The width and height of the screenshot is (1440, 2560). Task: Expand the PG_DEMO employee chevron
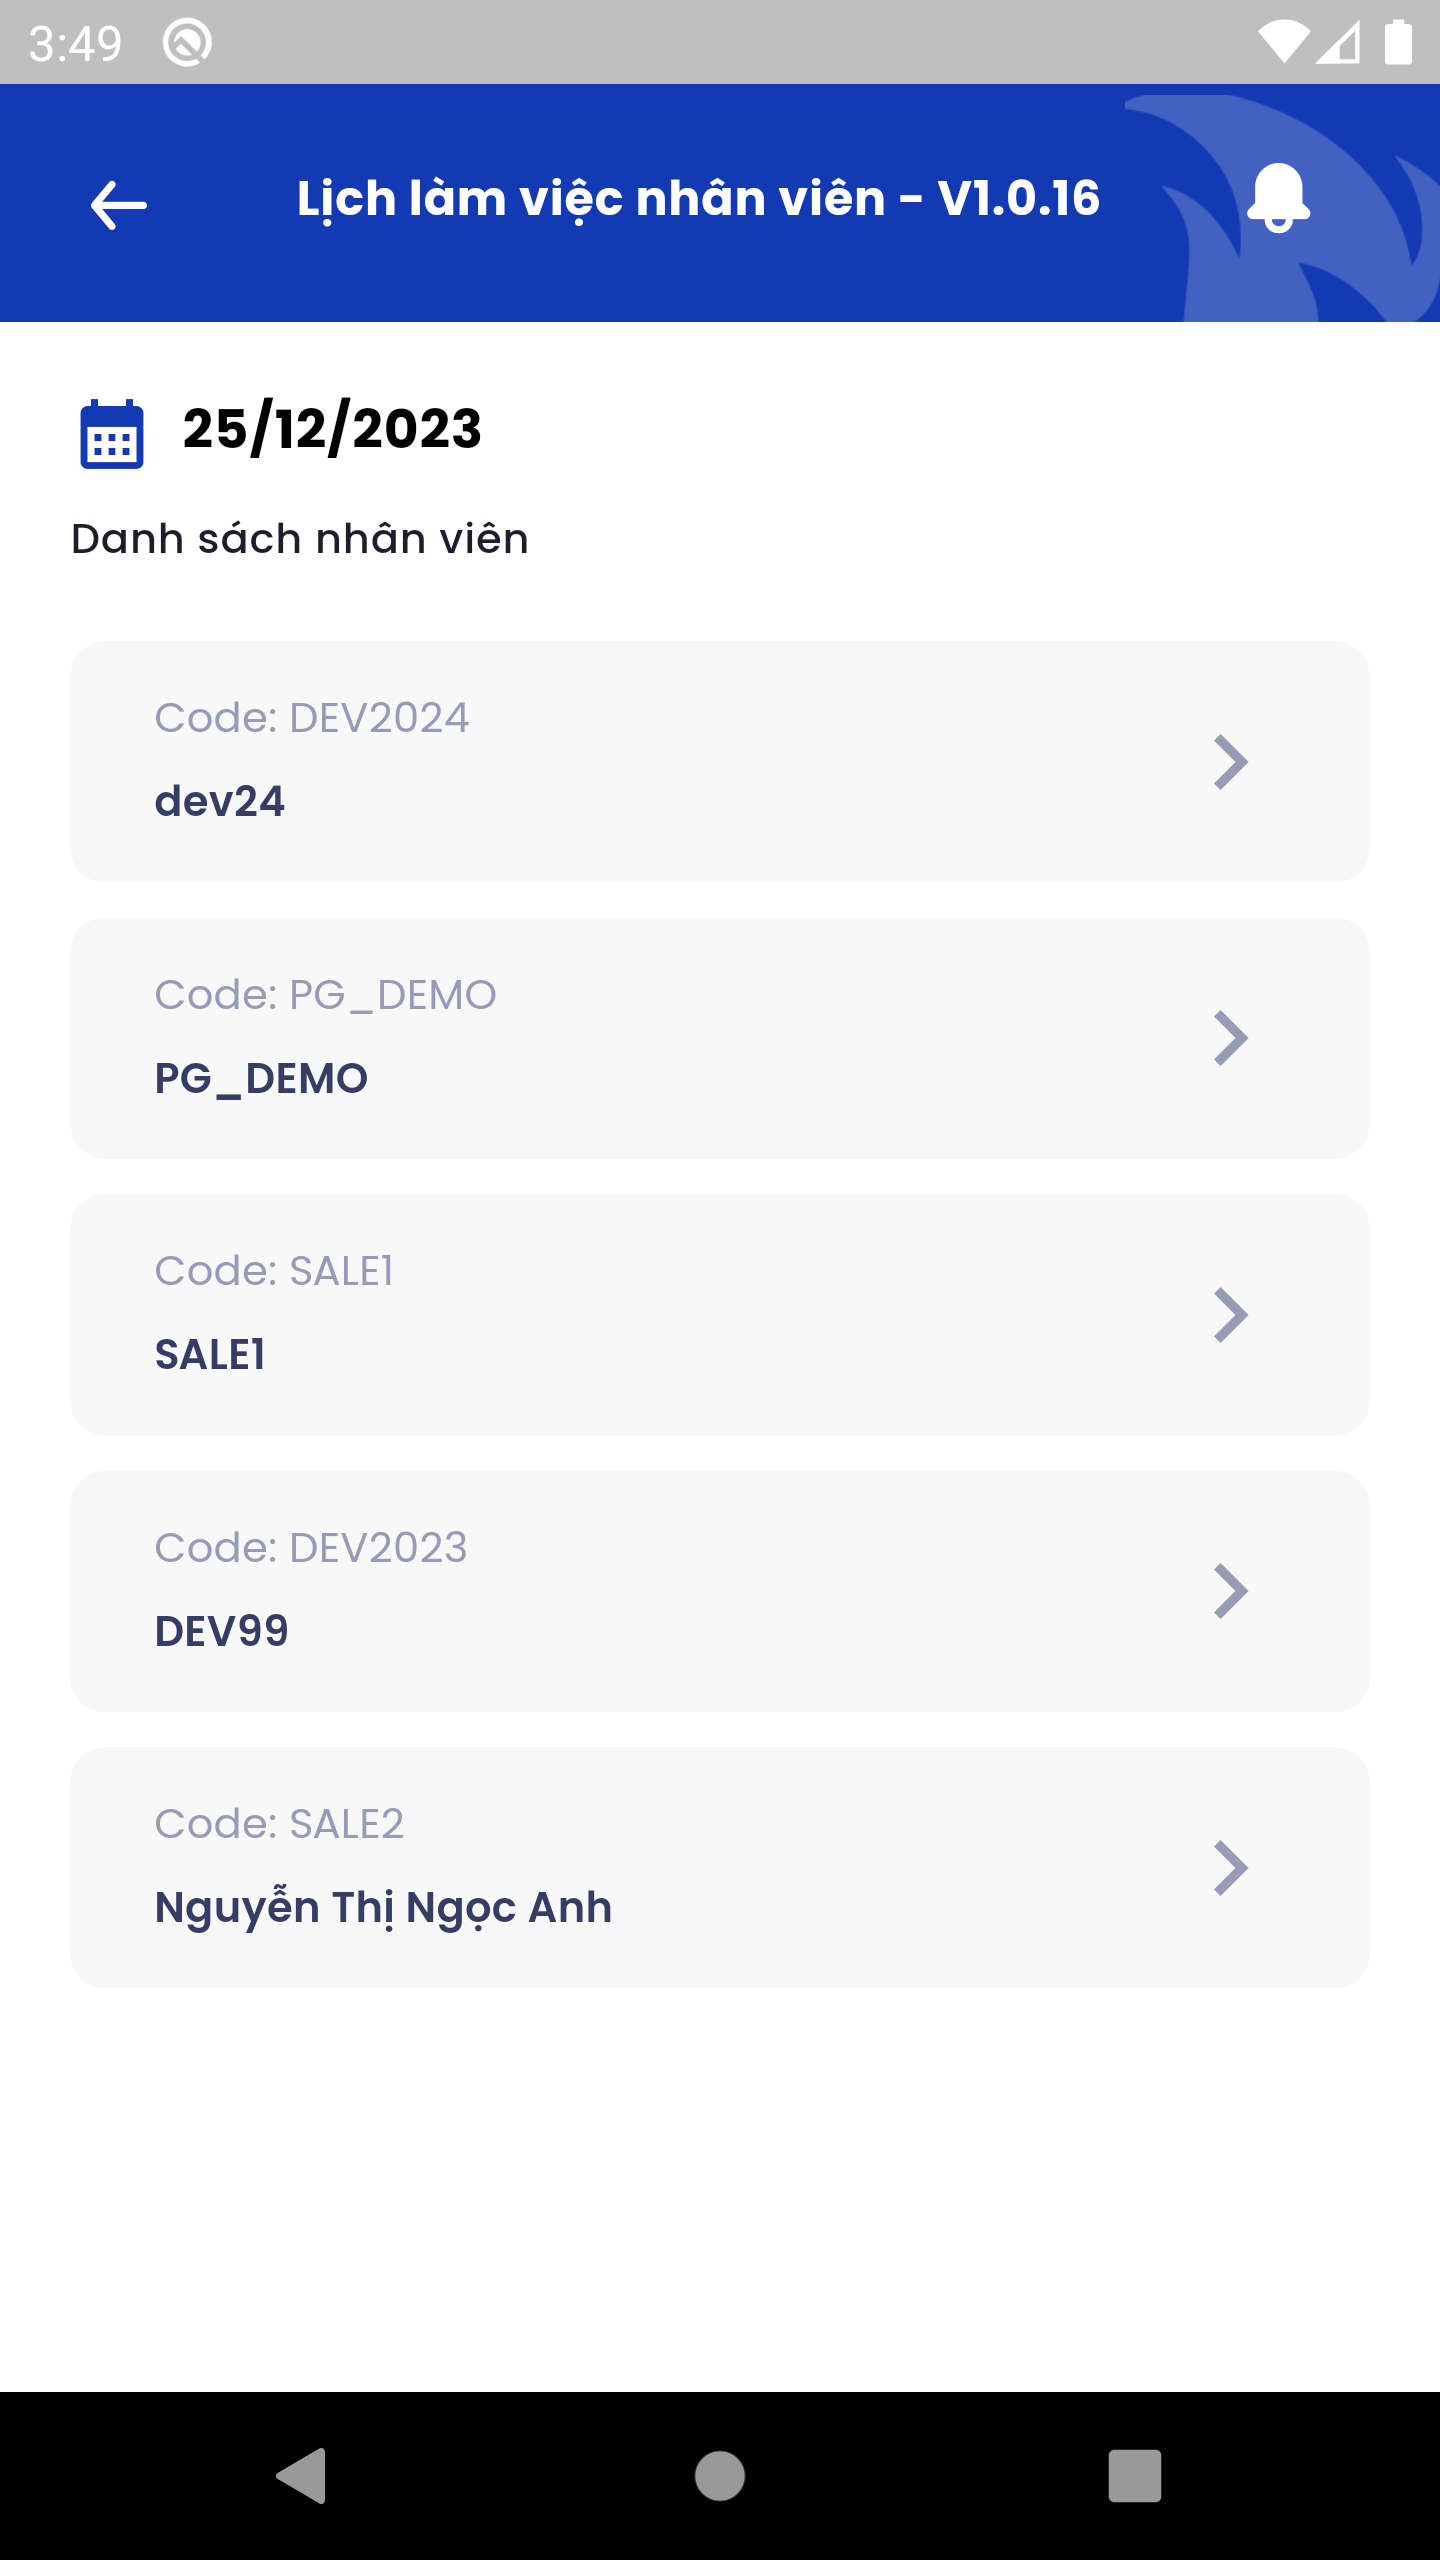tap(1230, 1038)
